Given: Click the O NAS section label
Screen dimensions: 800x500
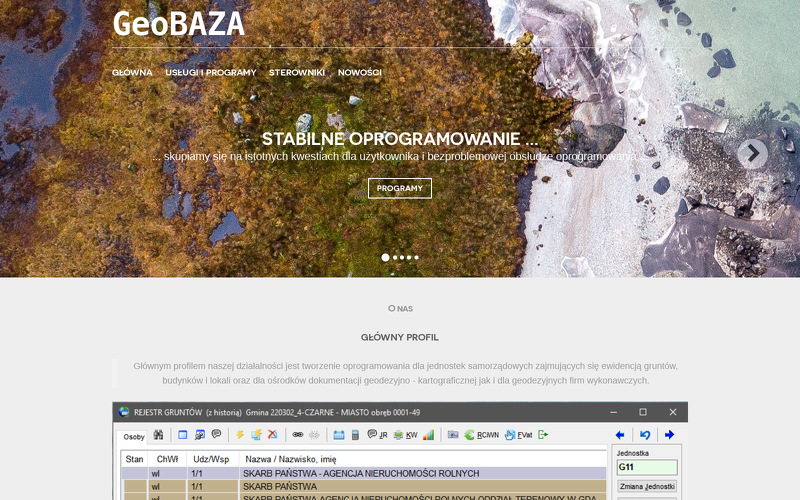Looking at the screenshot, I should 400,308.
